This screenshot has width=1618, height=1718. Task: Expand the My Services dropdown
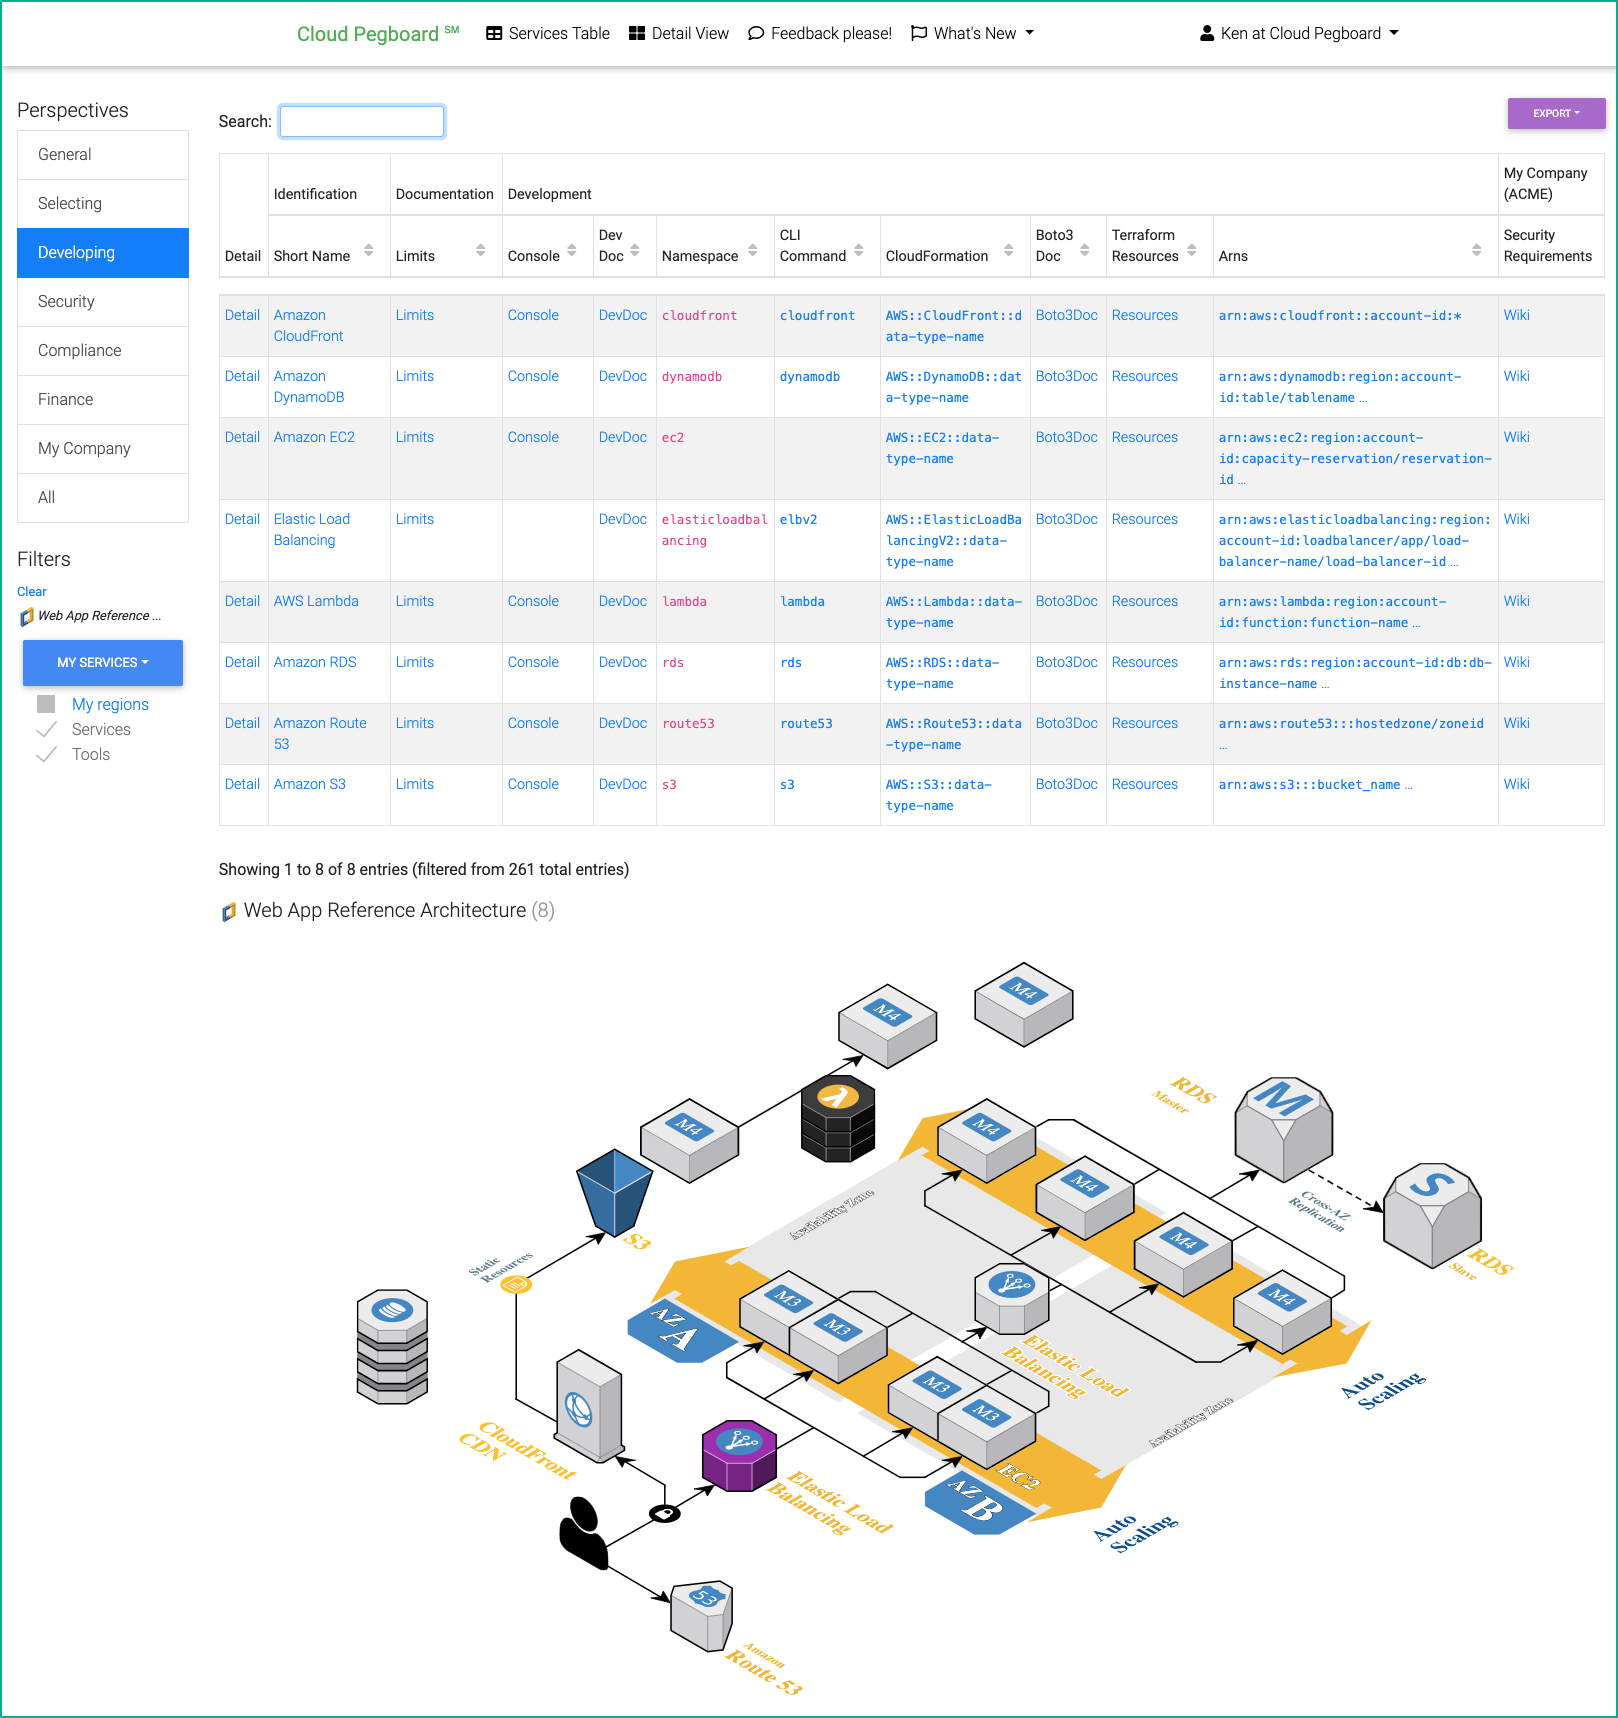[103, 662]
